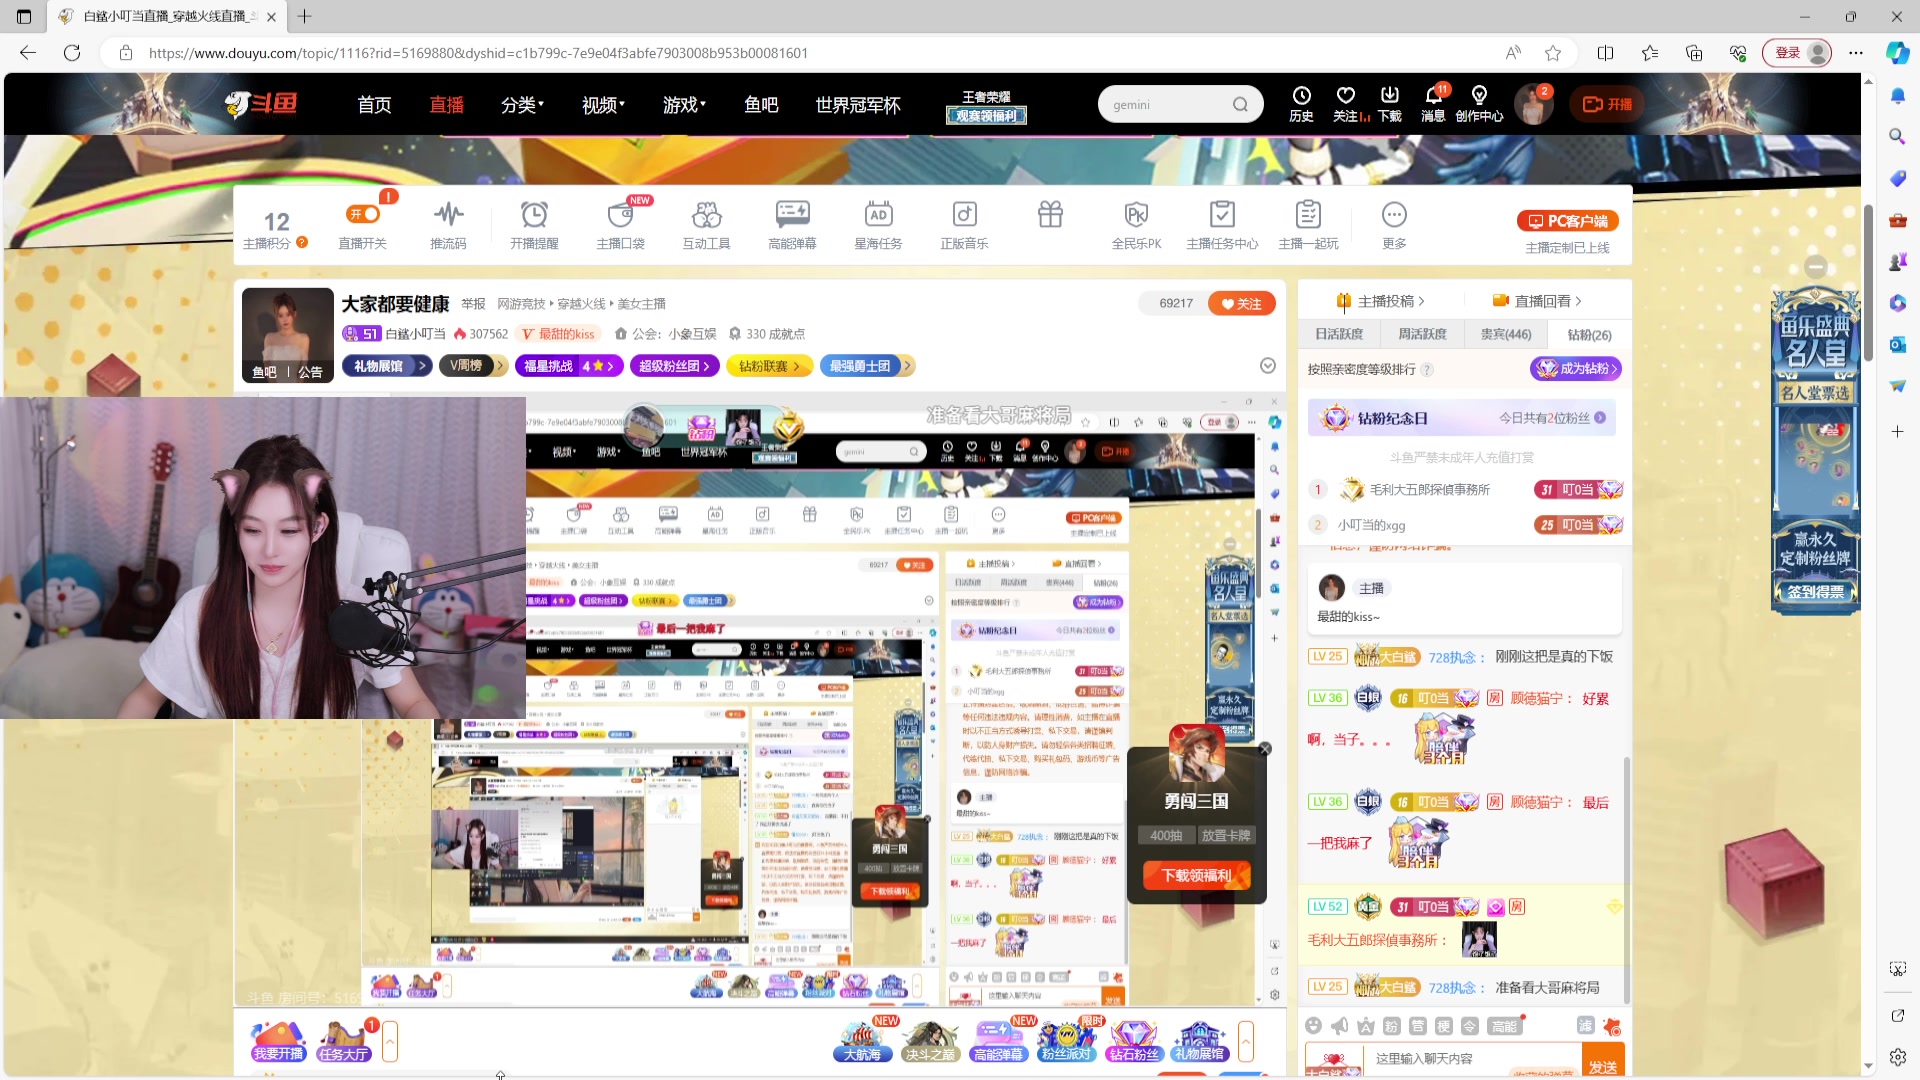1920x1080 pixels.
Task: Click the chat message input field
Action: [1472, 1059]
